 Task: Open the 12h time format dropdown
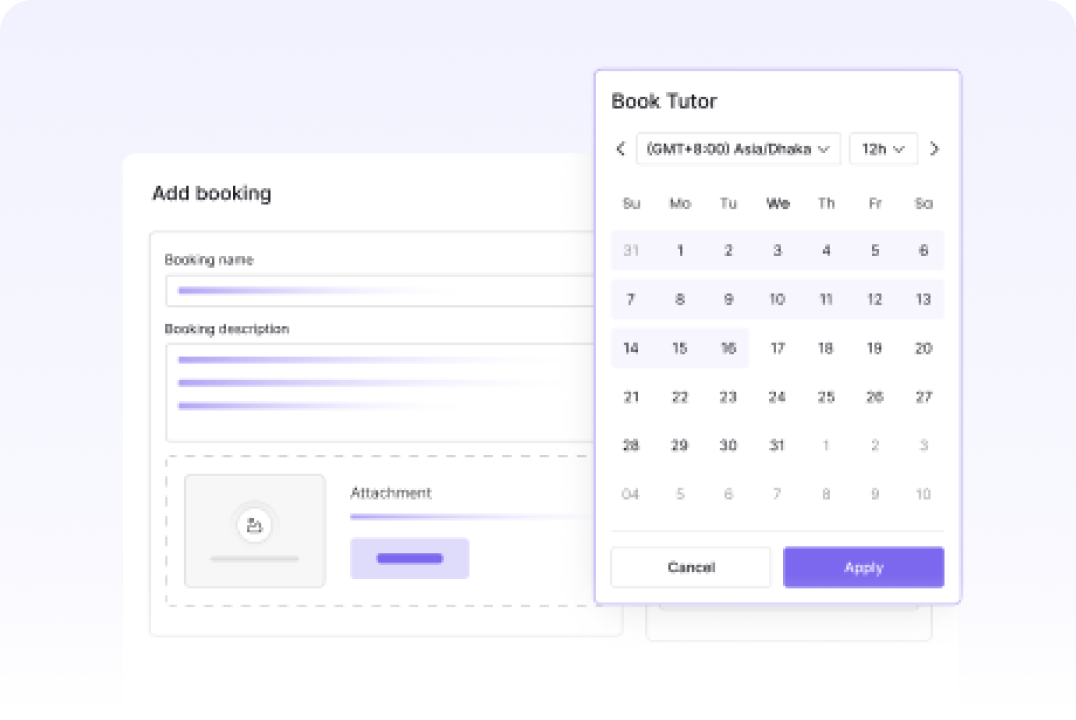coord(883,149)
